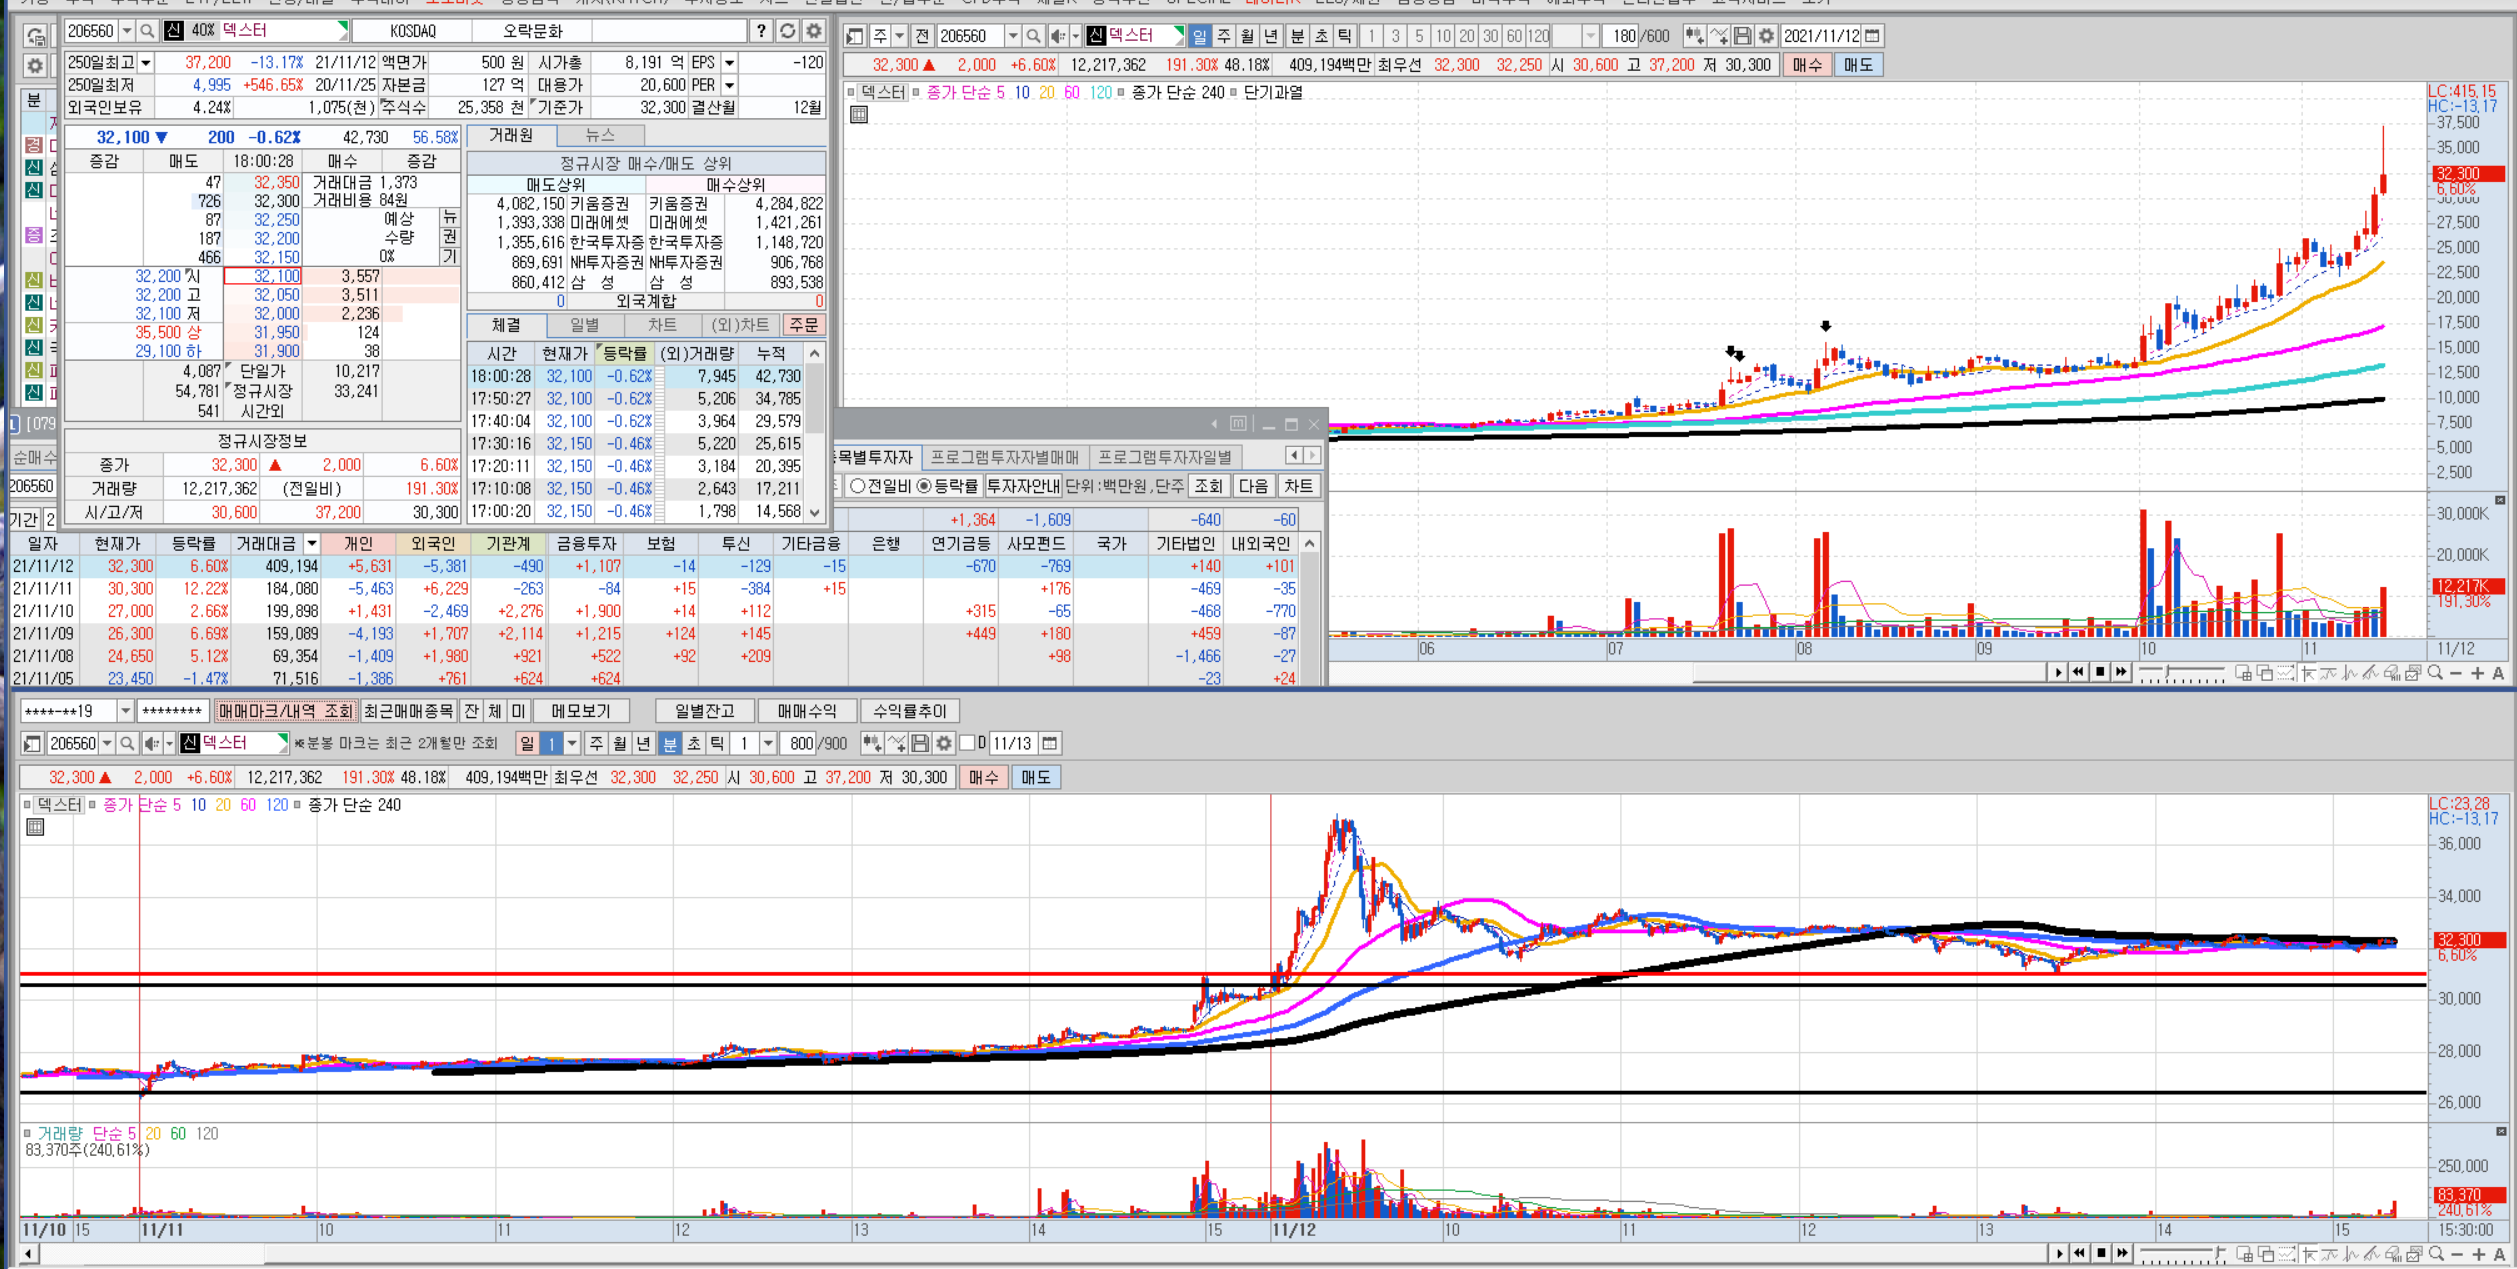
Task: Switch upper chart to 틱 tick period
Action: coord(1345,36)
